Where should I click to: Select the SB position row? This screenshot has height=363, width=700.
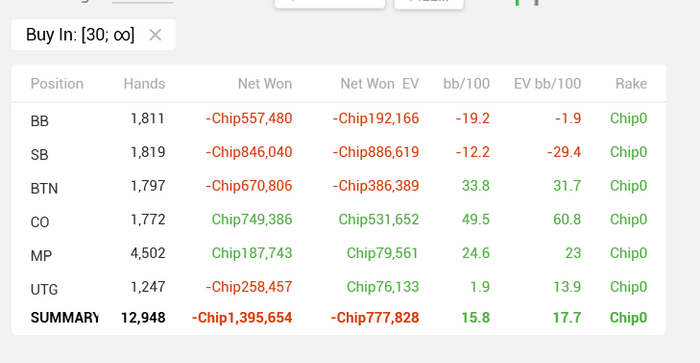(339, 153)
